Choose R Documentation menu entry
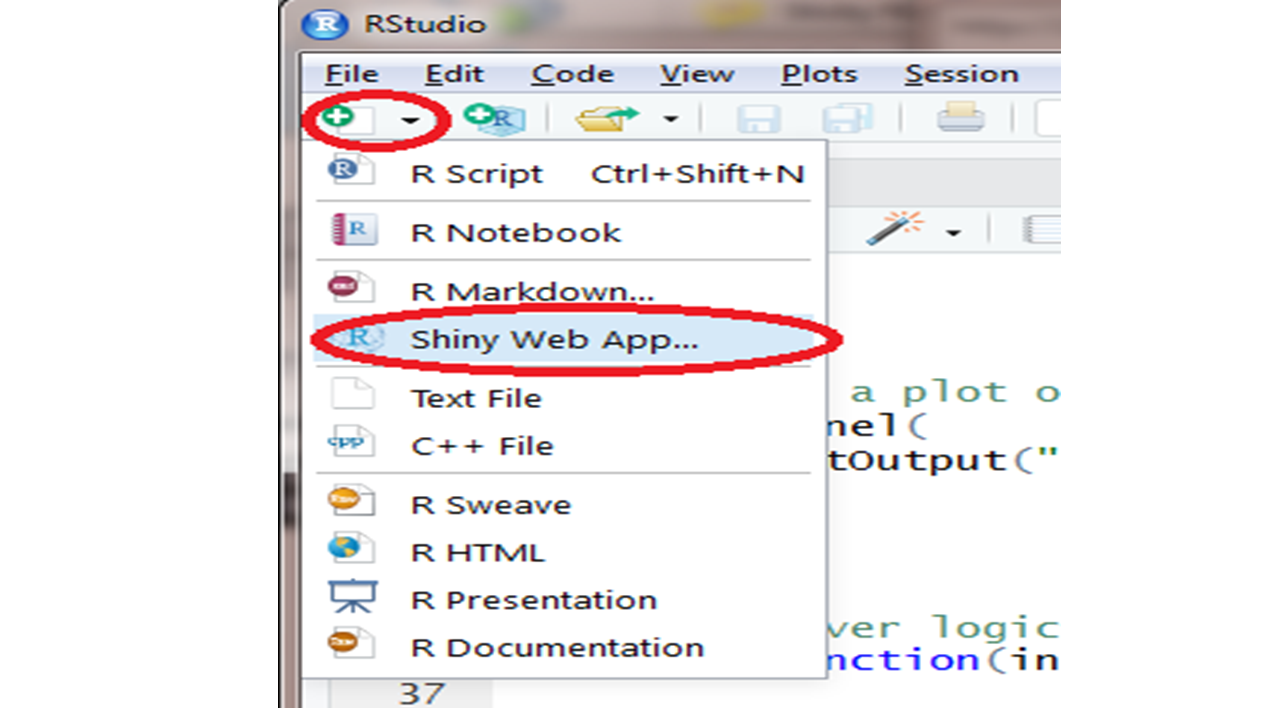Screen dimensions: 1280x720 [x=564, y=647]
